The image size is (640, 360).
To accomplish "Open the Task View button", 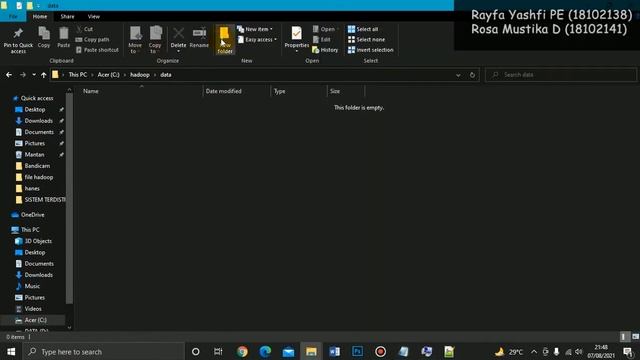I will (x=218, y=351).
